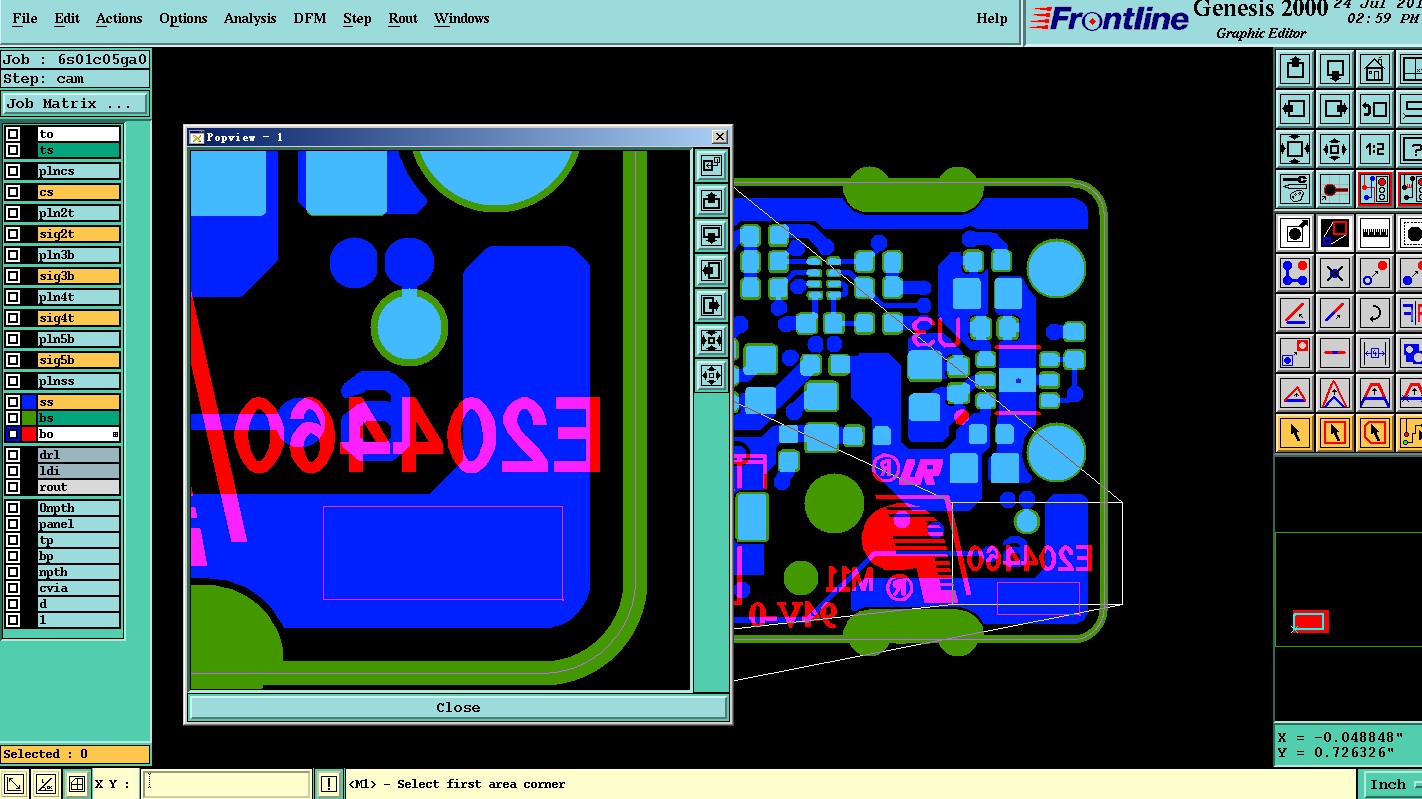
Task: Click the snap-to-pad line icon
Action: [1335, 188]
